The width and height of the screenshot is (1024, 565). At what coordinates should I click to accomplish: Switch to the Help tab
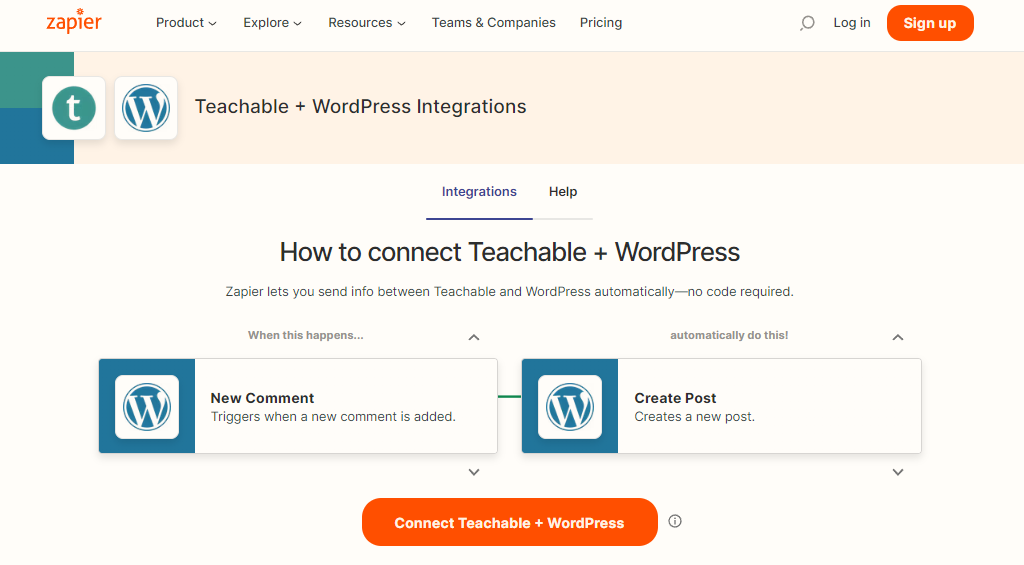point(563,192)
